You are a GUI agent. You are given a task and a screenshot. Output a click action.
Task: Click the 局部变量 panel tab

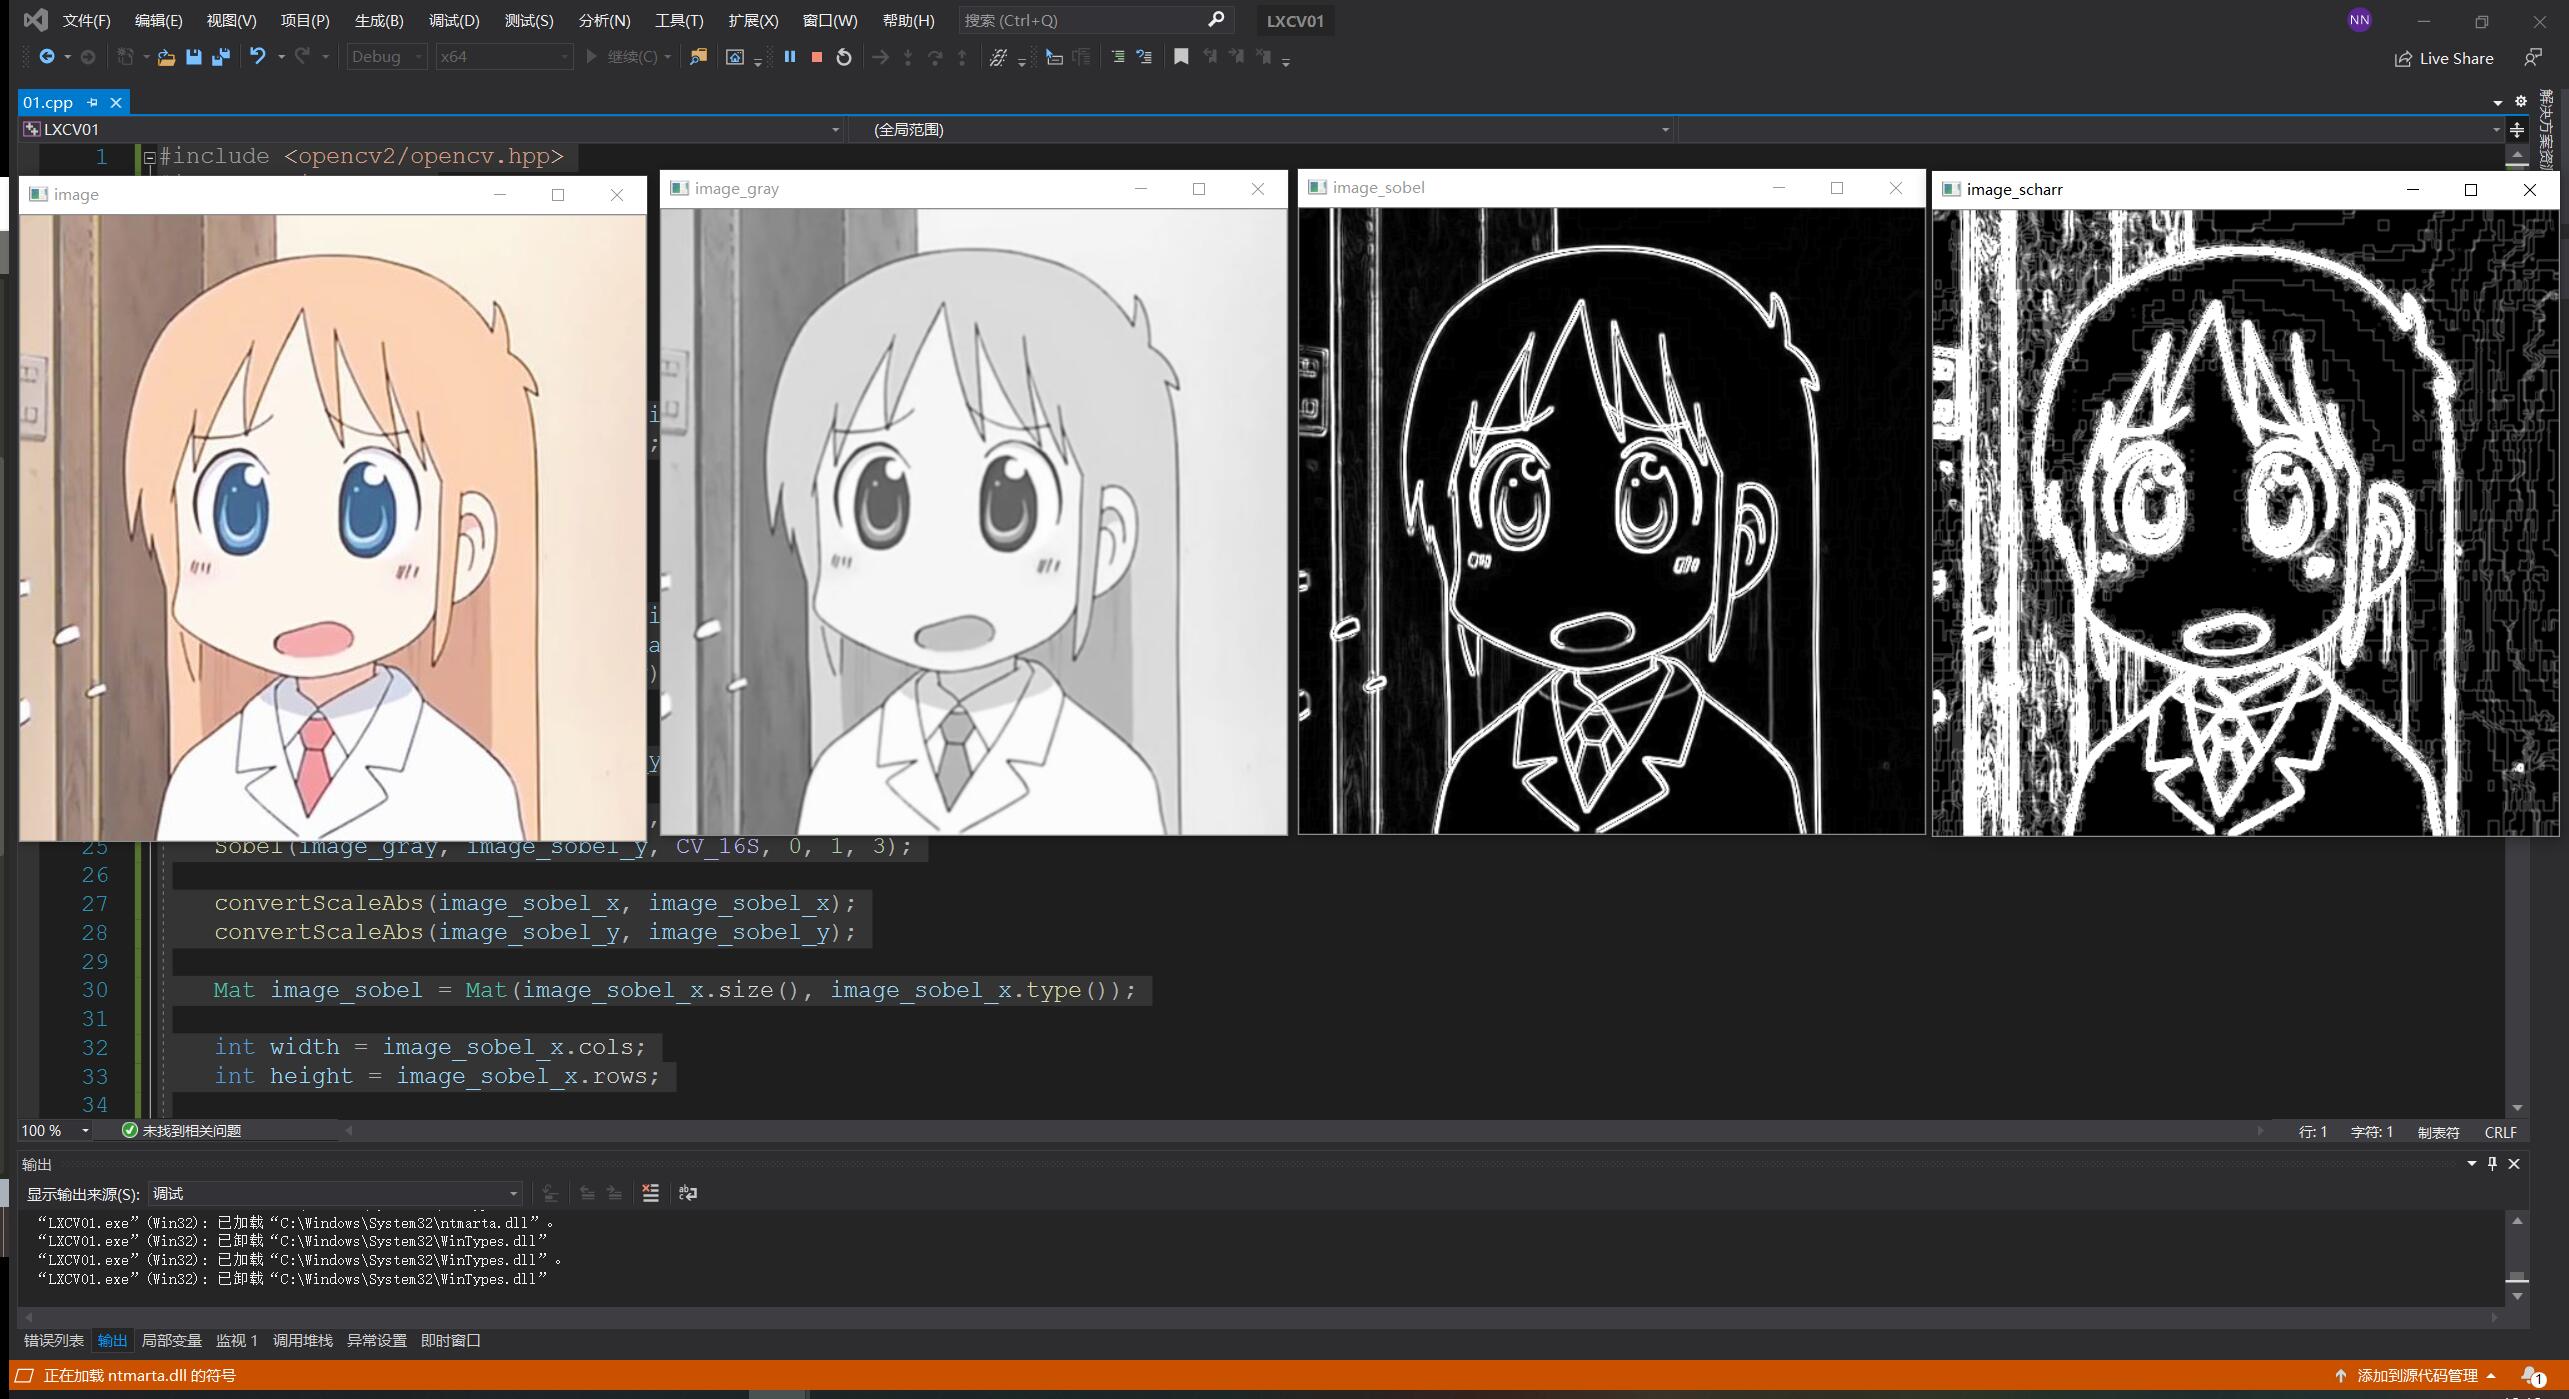(x=174, y=1340)
